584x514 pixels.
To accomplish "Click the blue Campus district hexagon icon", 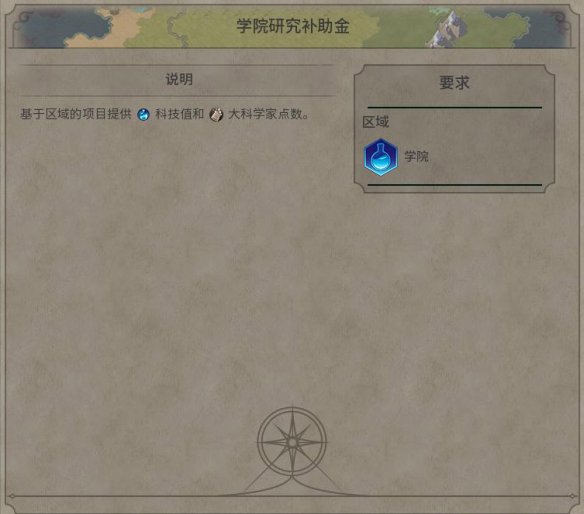I will (x=381, y=157).
